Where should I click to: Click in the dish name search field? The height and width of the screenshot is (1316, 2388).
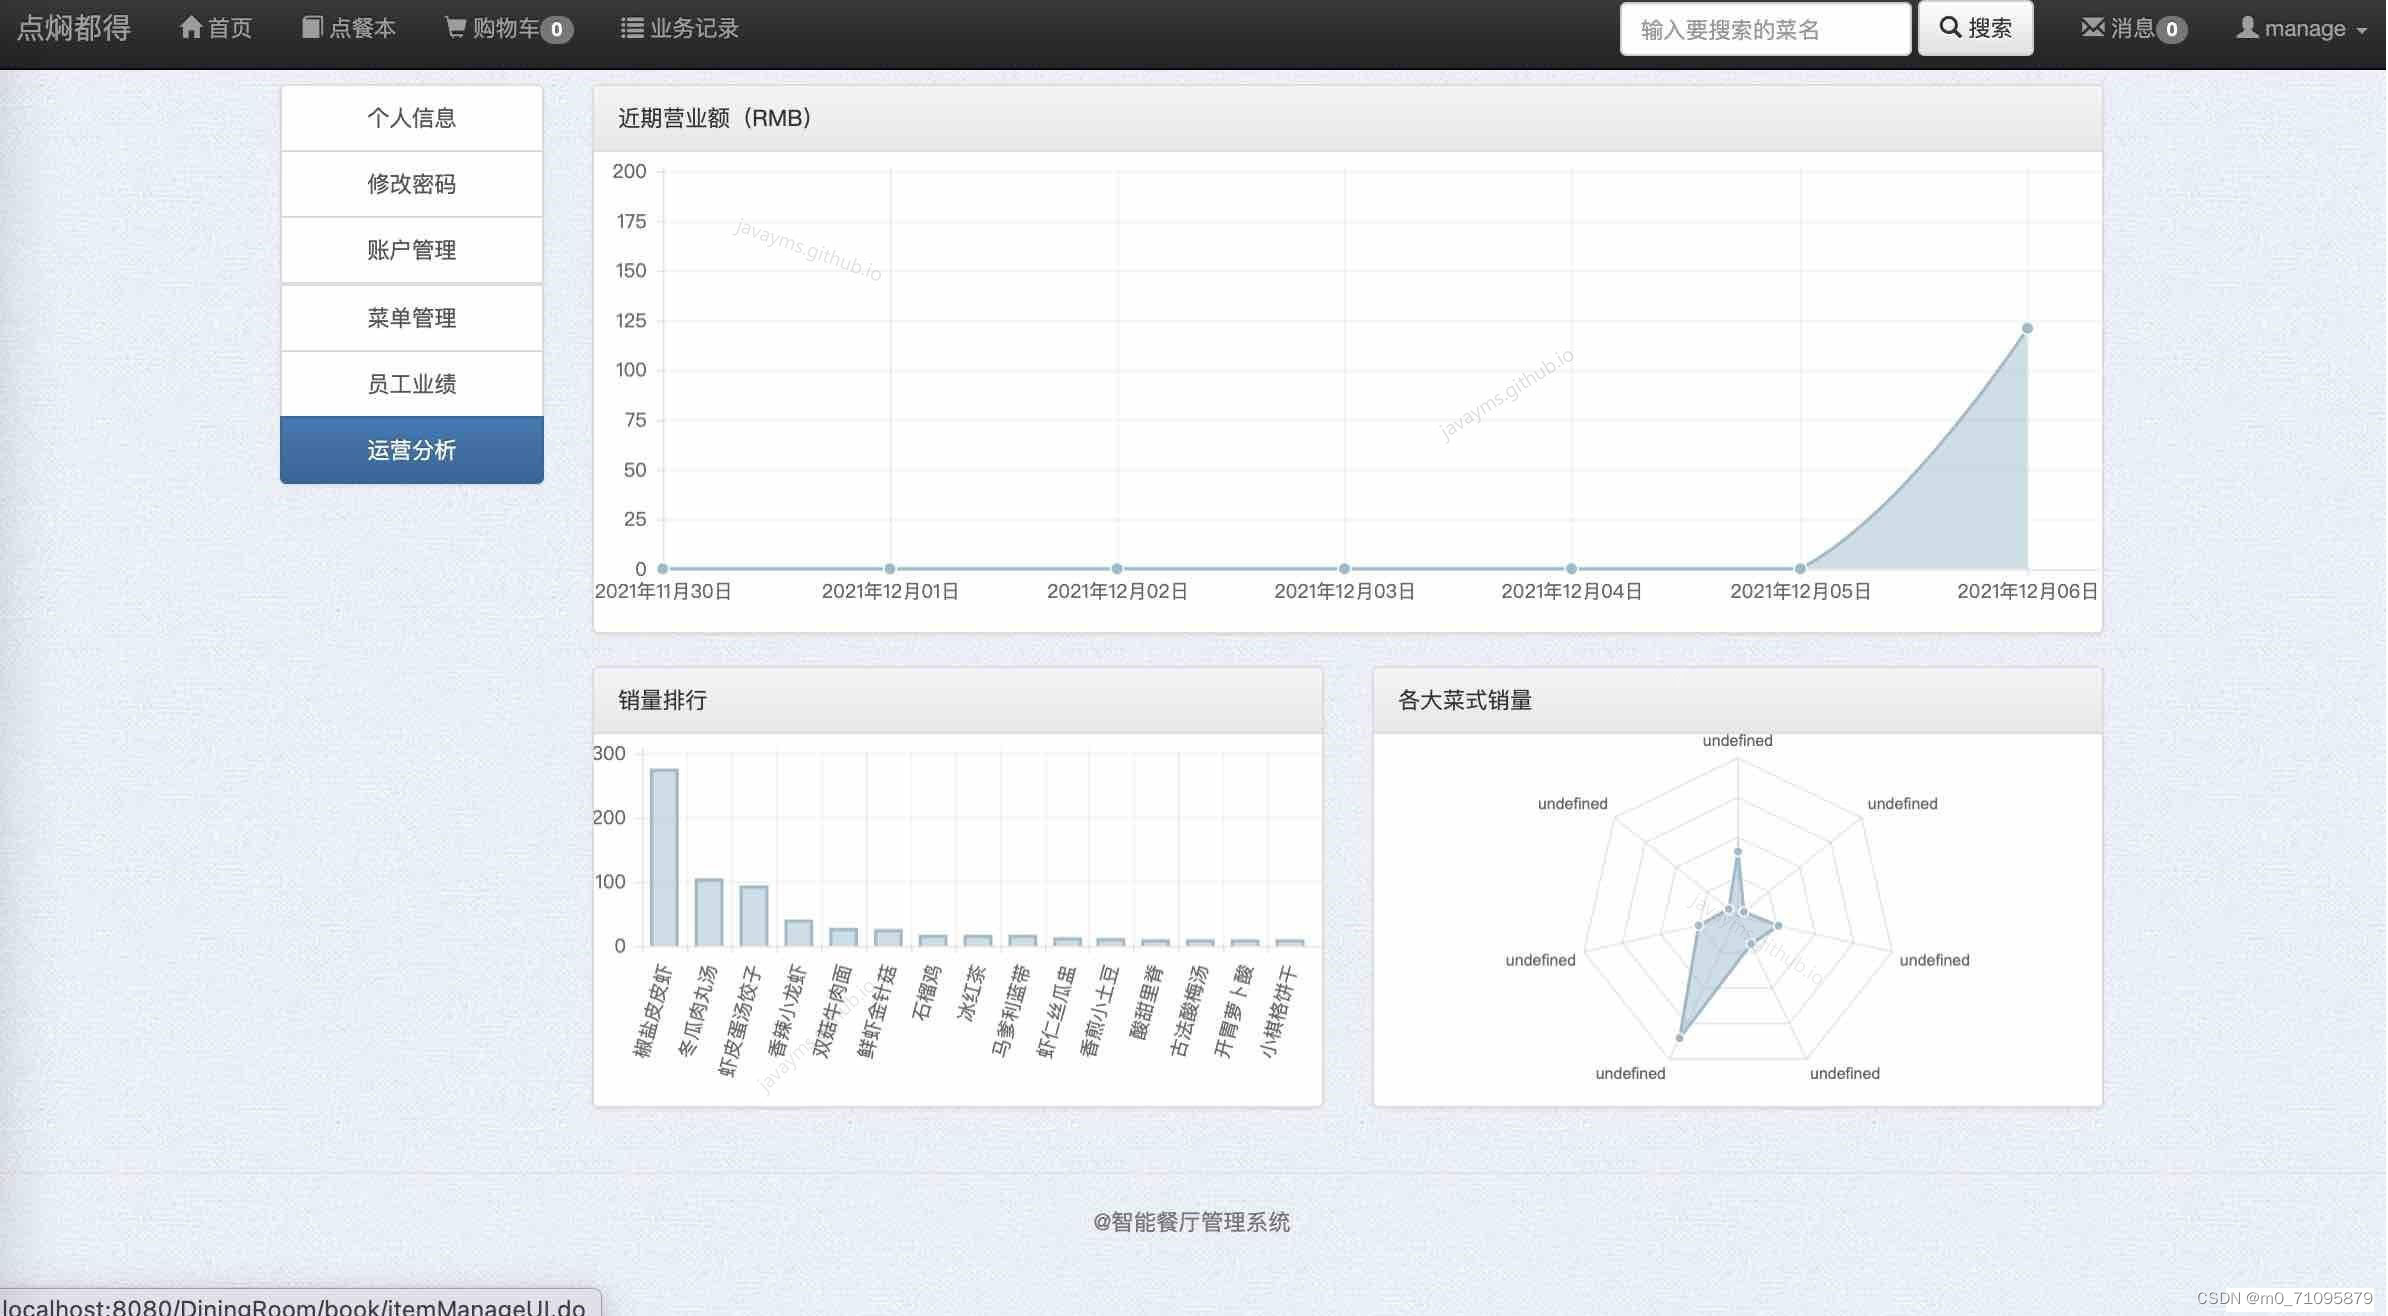(x=1764, y=29)
